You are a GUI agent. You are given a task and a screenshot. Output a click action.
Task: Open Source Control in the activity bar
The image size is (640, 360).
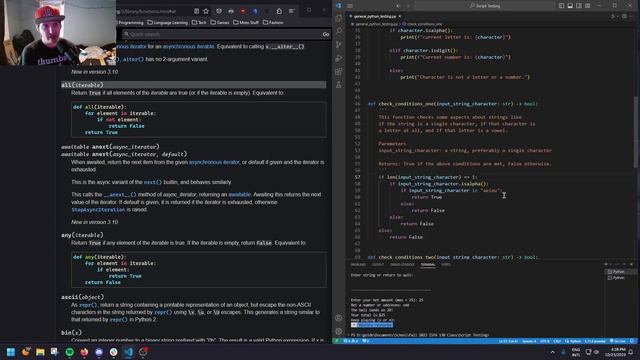339,44
